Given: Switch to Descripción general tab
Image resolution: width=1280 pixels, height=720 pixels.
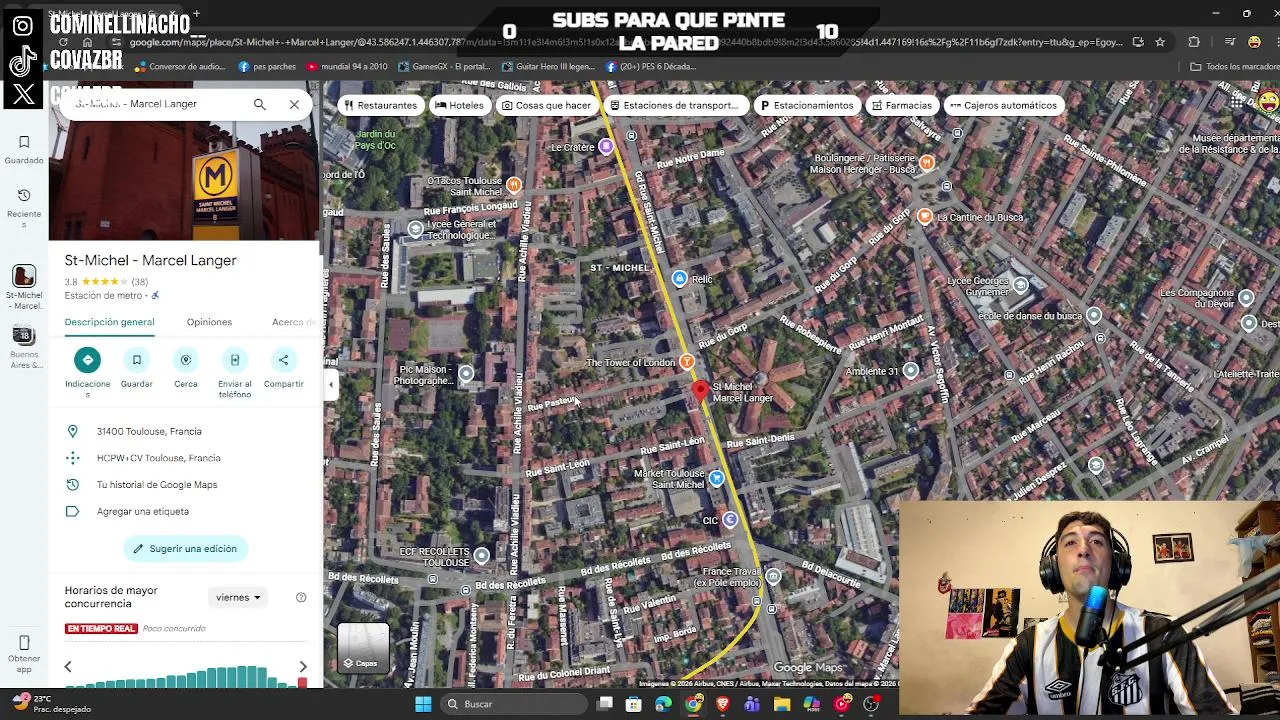Looking at the screenshot, I should (109, 322).
